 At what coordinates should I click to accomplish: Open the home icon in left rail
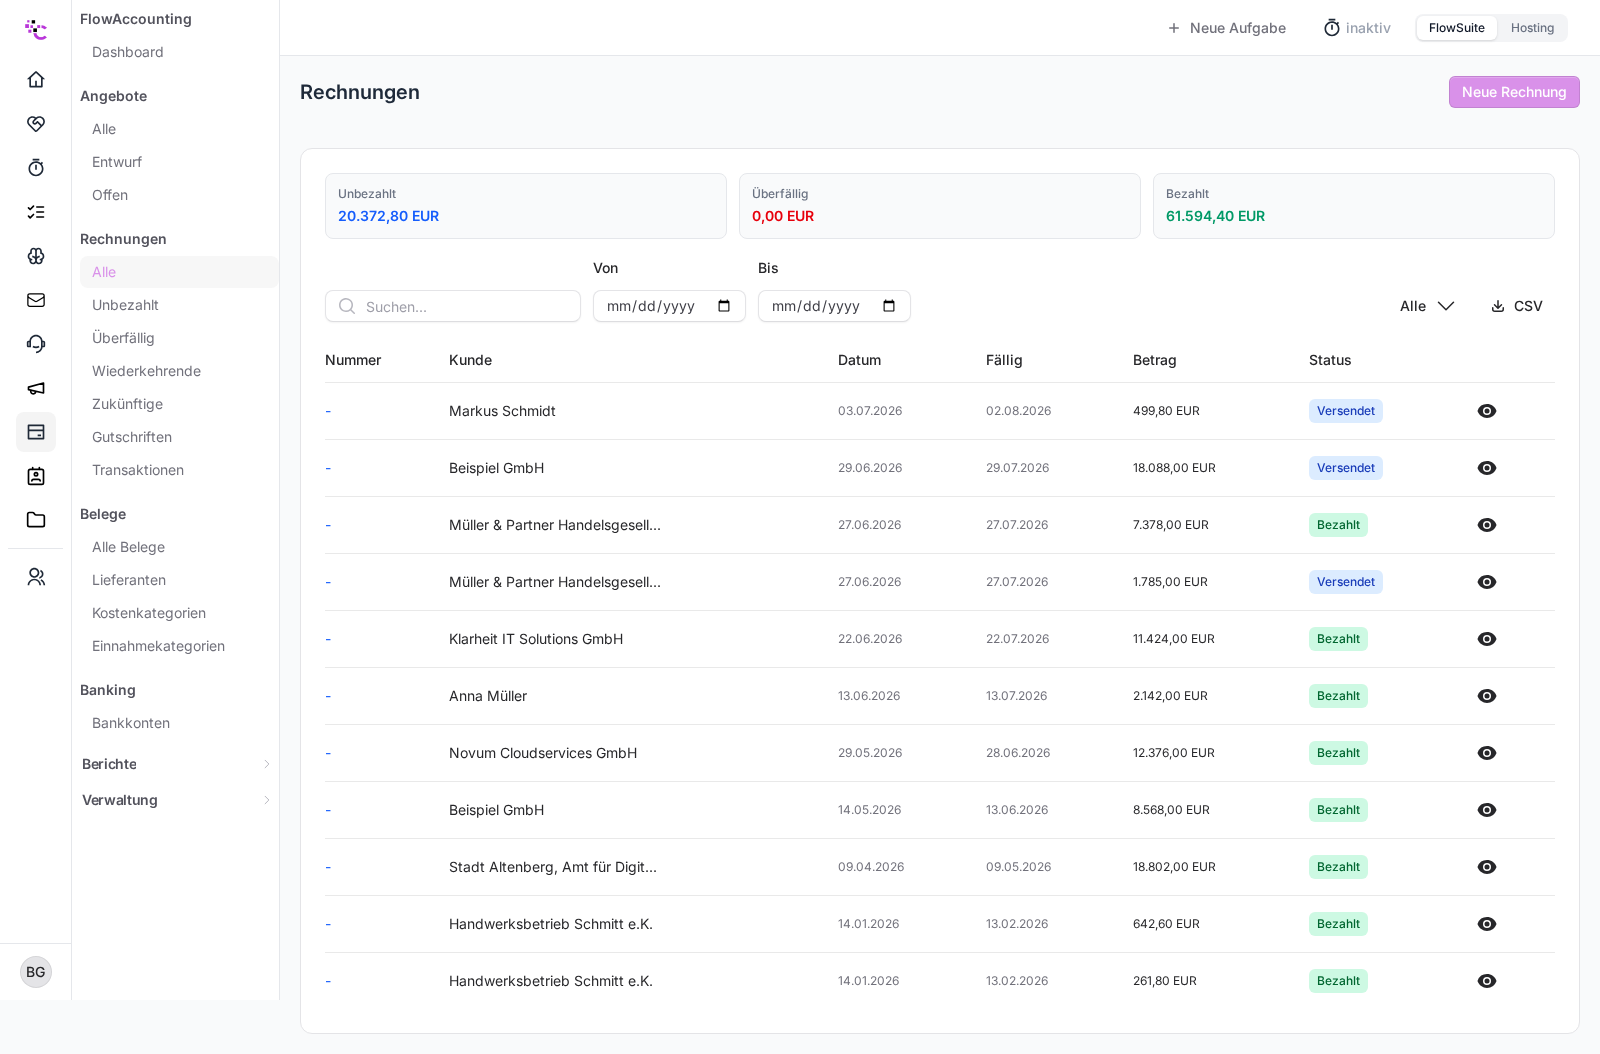[x=36, y=80]
